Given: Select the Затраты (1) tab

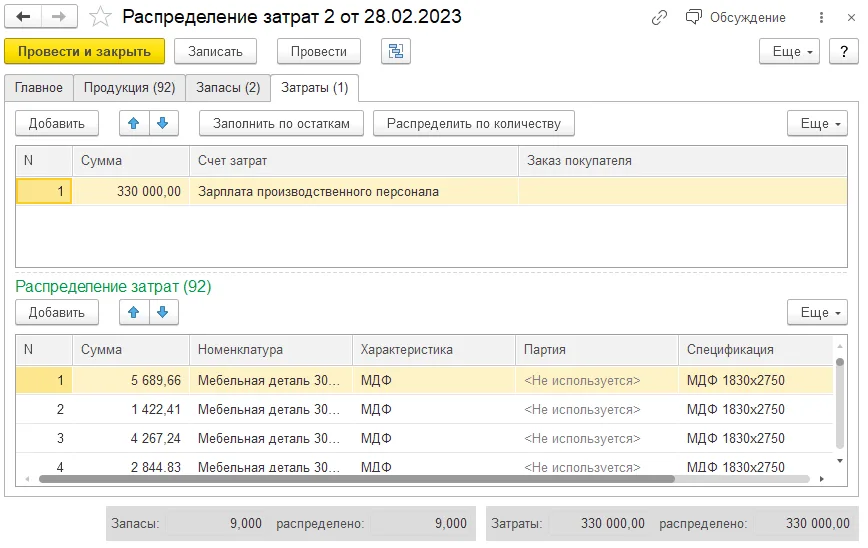Looking at the screenshot, I should point(314,88).
